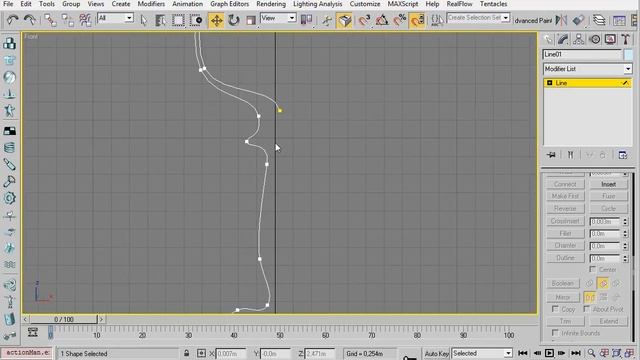
Task: Toggle the 3D Snaps button
Action: [364, 20]
